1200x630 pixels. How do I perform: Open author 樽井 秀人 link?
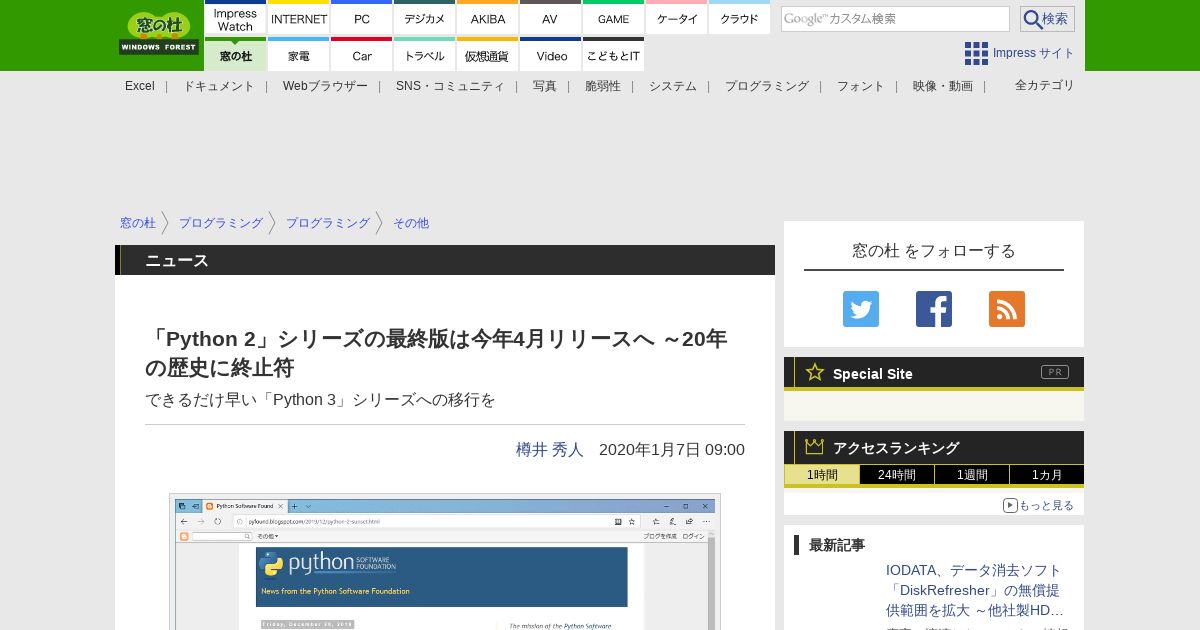(550, 449)
